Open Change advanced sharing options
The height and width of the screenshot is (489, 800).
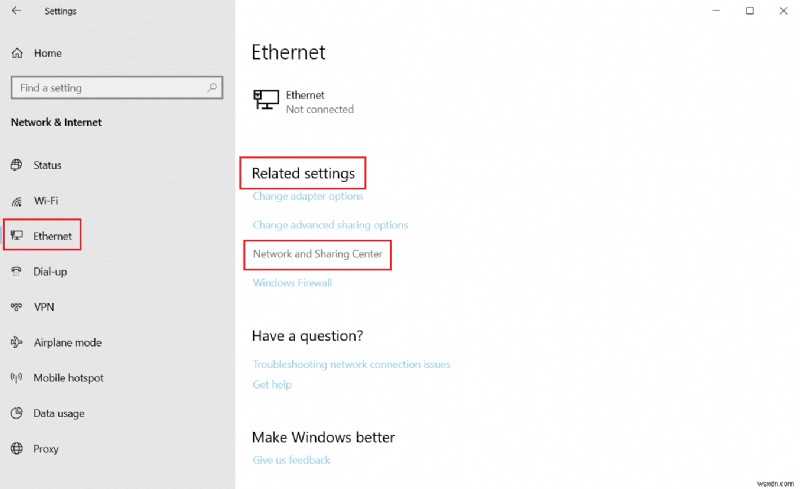(x=330, y=225)
